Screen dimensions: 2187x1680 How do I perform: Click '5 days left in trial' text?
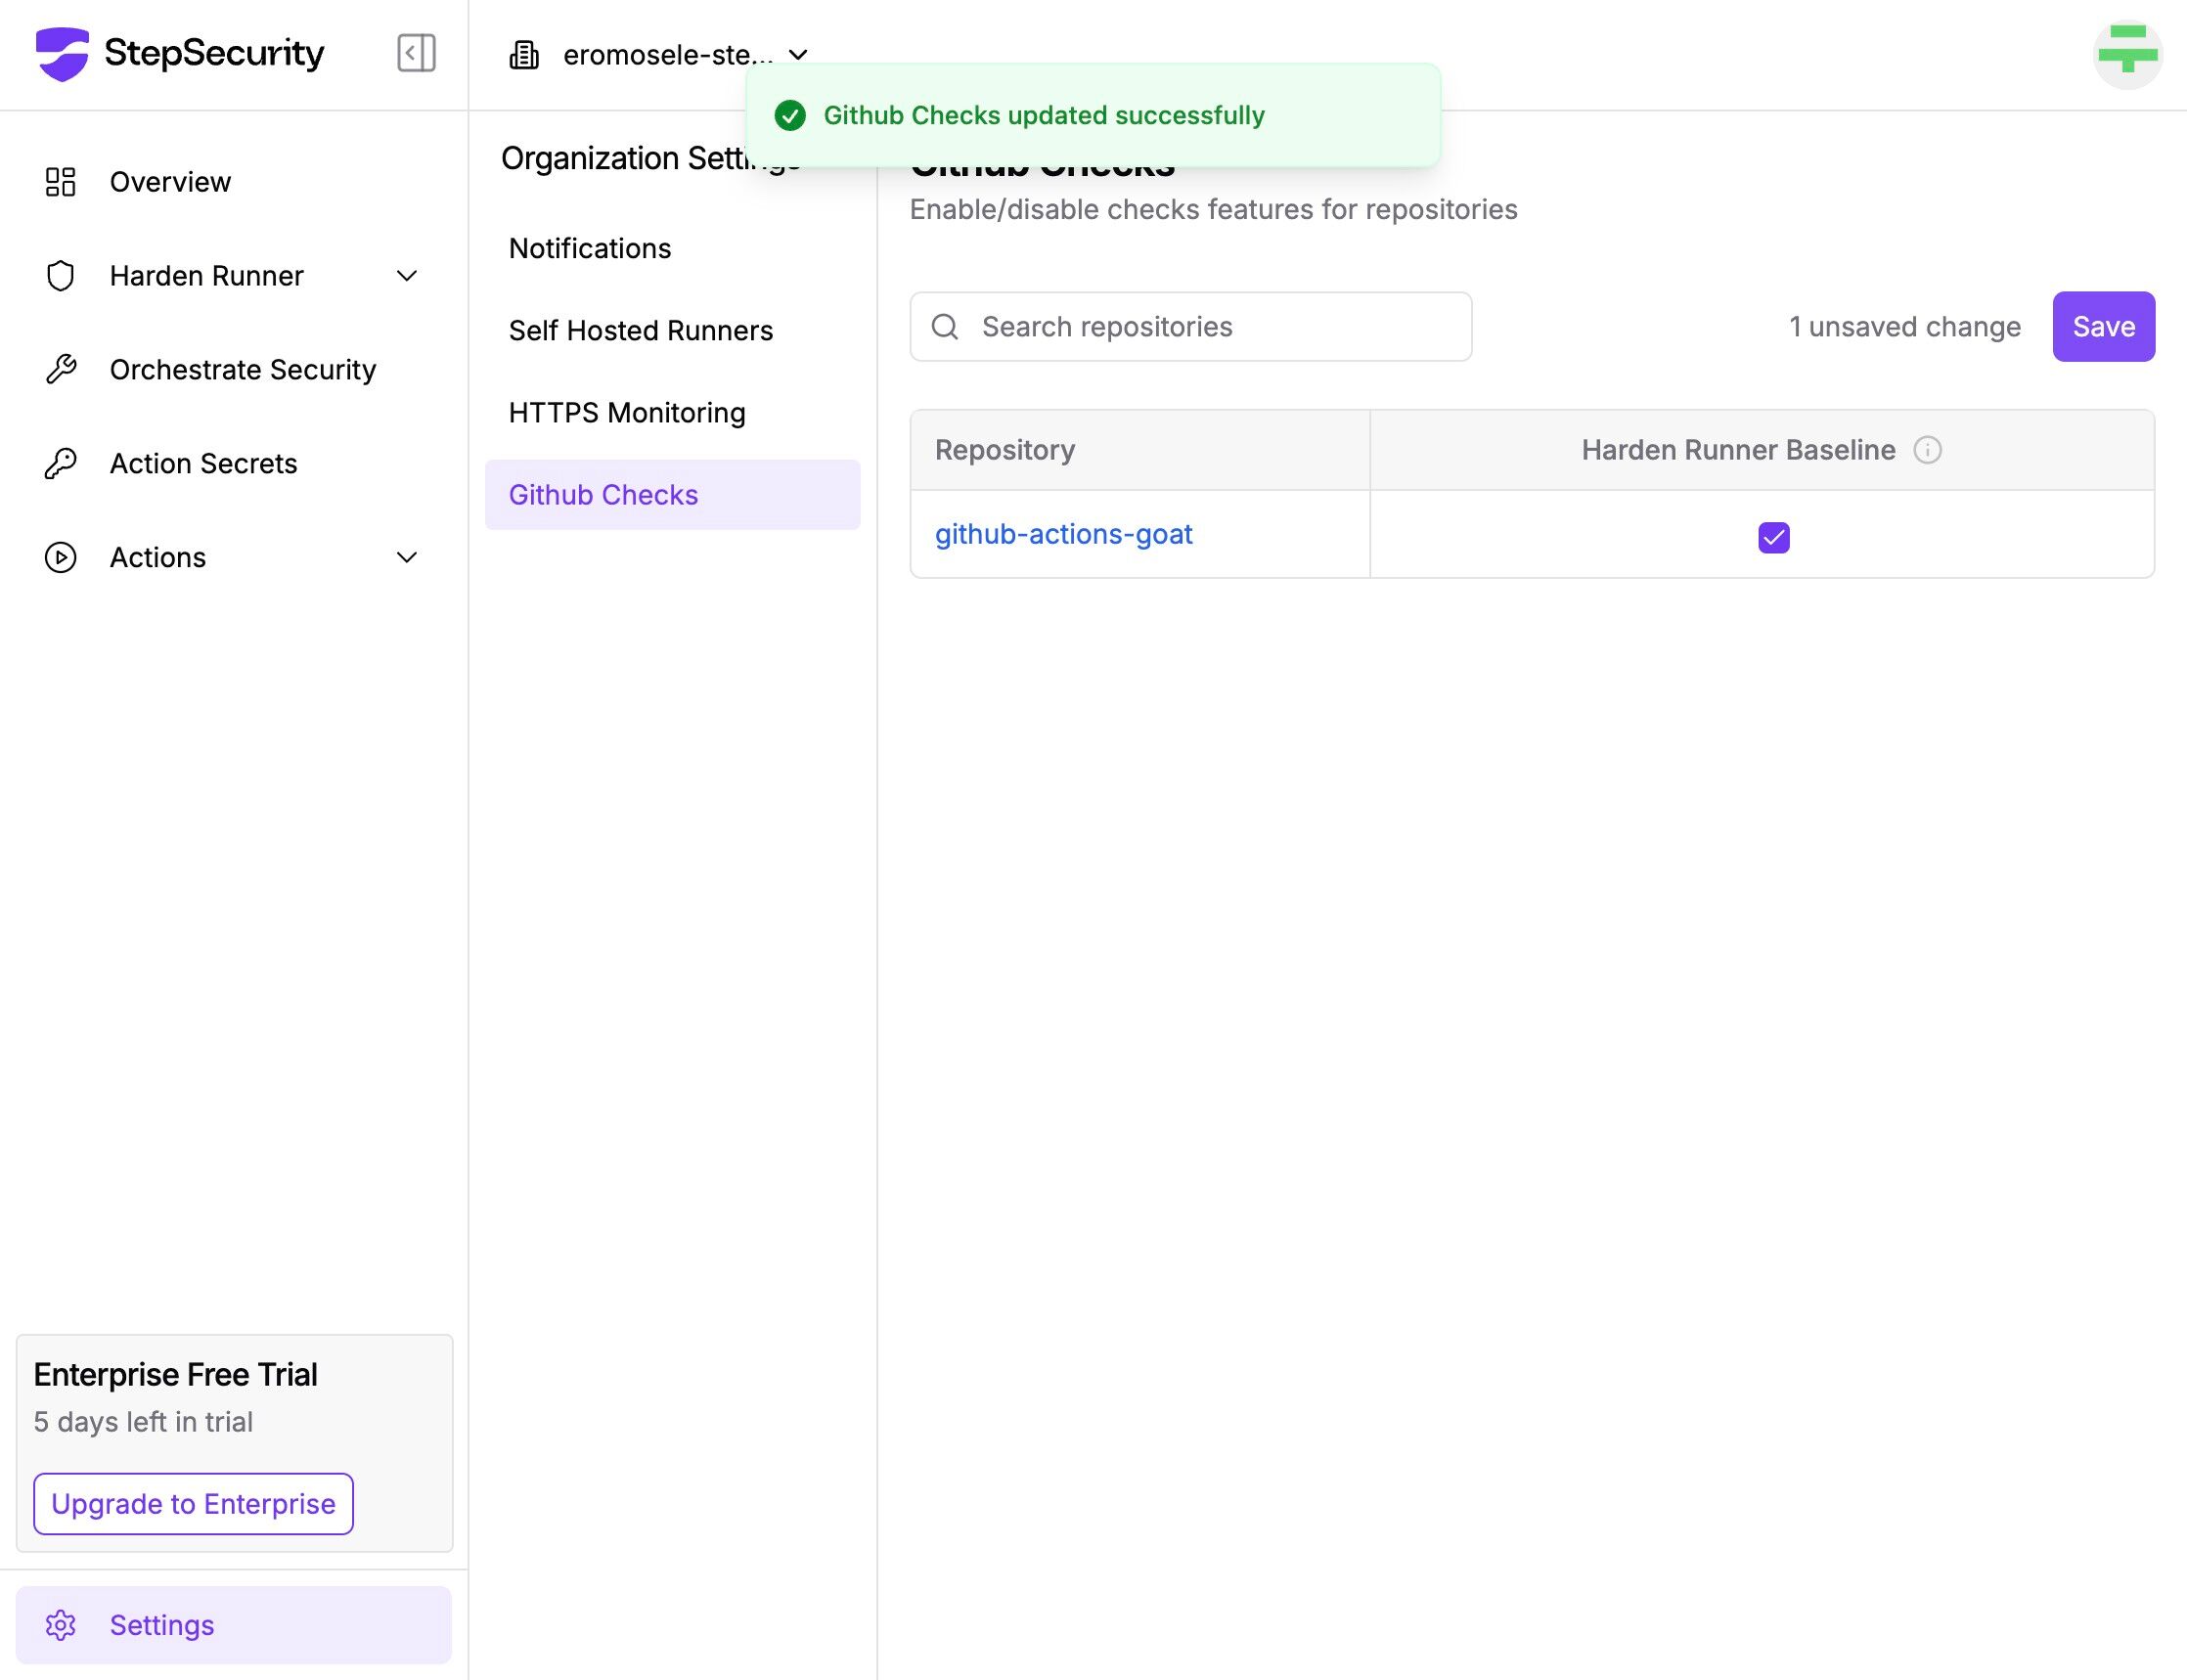click(x=143, y=1422)
